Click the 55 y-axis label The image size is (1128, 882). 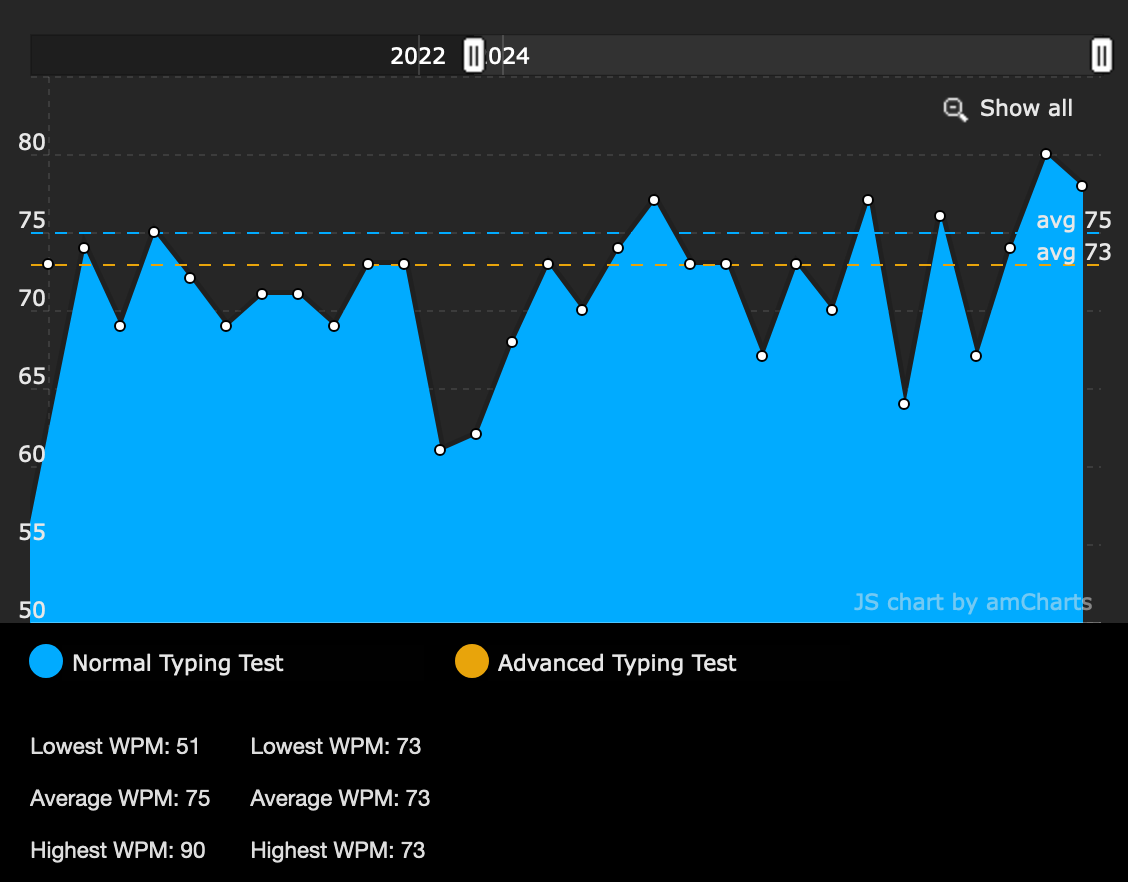(32, 532)
